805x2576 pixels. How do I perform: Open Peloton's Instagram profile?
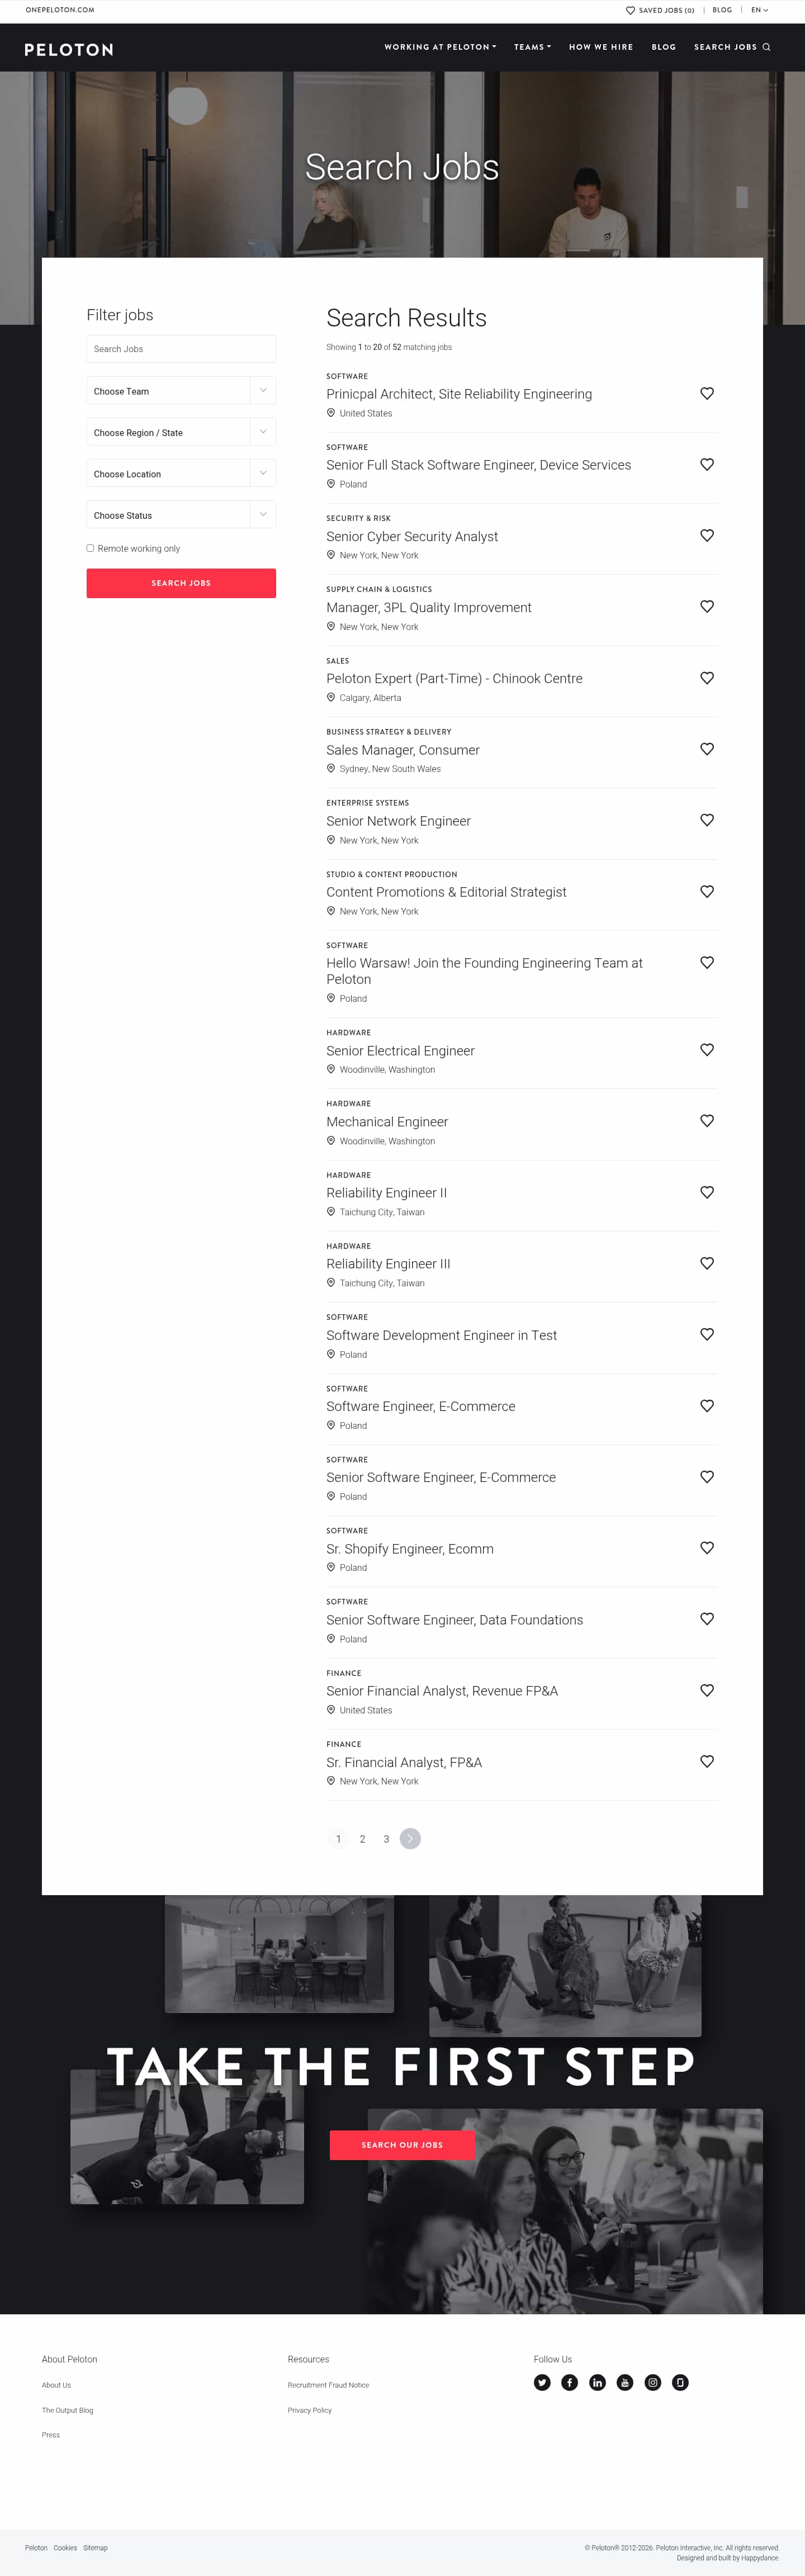pyautogui.click(x=653, y=2382)
